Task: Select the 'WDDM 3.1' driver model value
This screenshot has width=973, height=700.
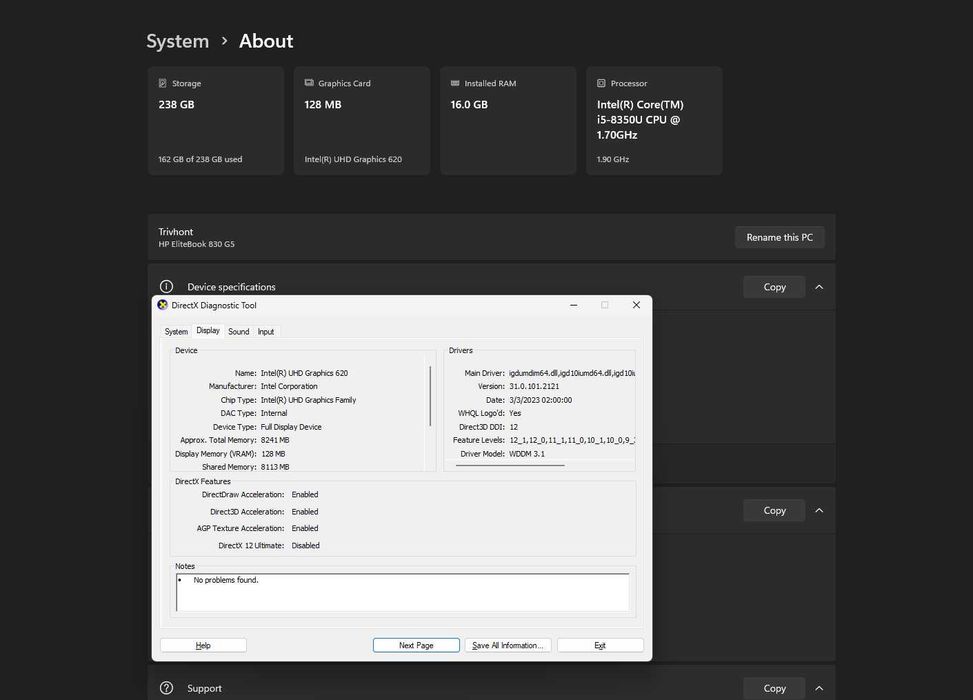Action: click(x=527, y=454)
